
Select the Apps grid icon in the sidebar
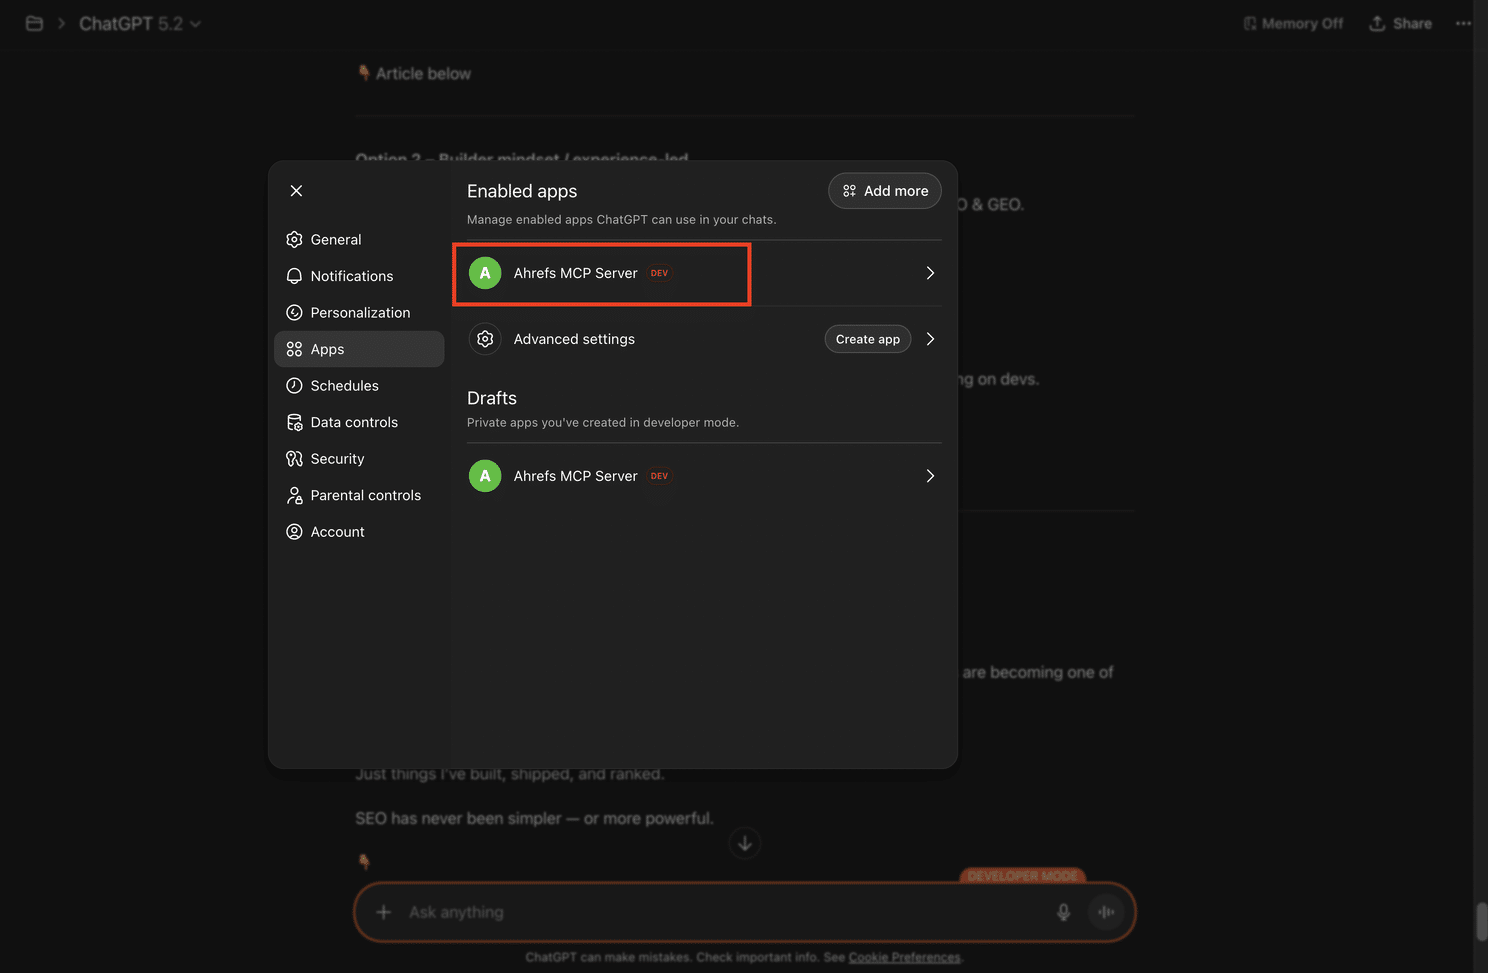coord(294,349)
